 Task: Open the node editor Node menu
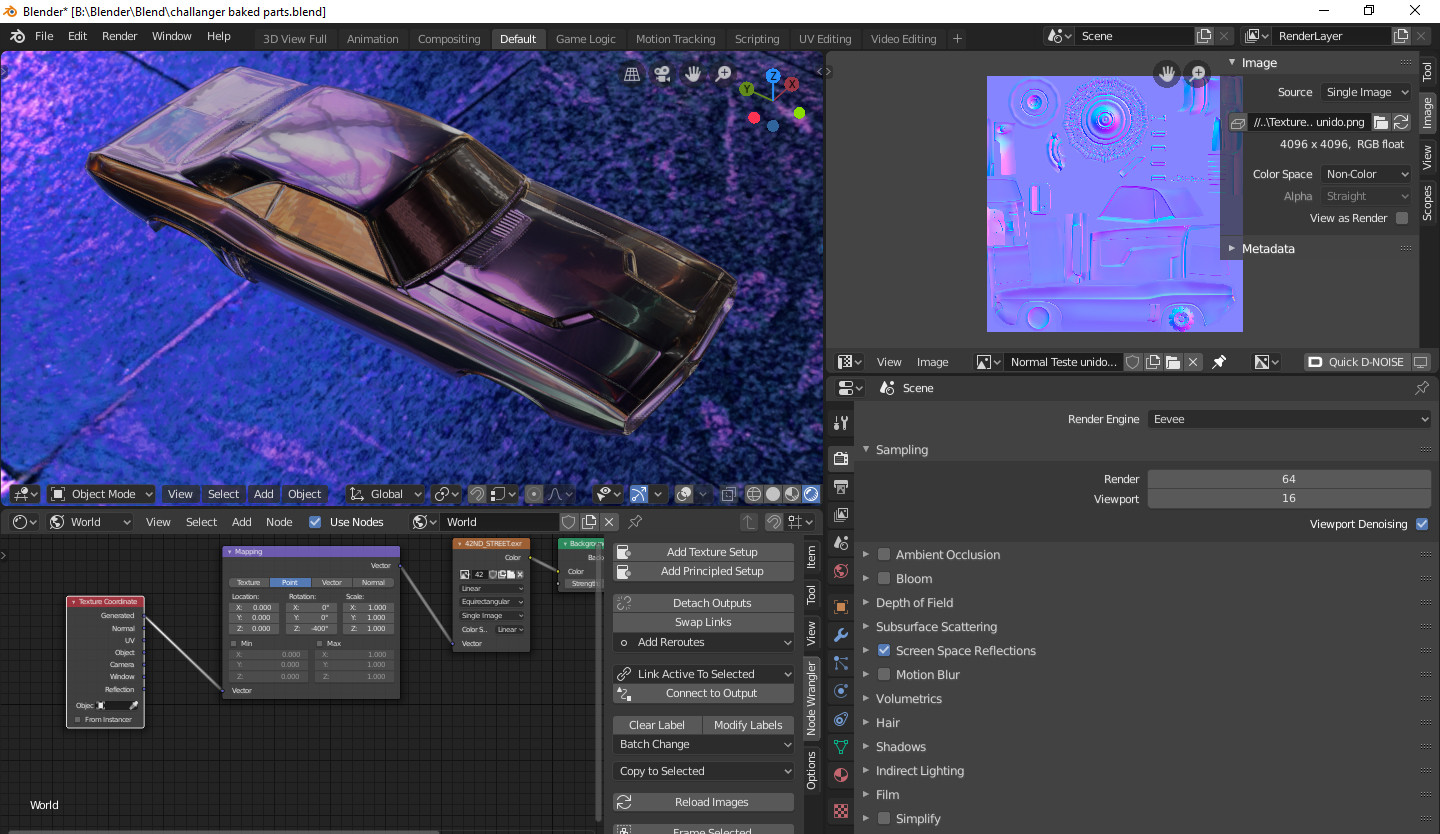tap(279, 522)
